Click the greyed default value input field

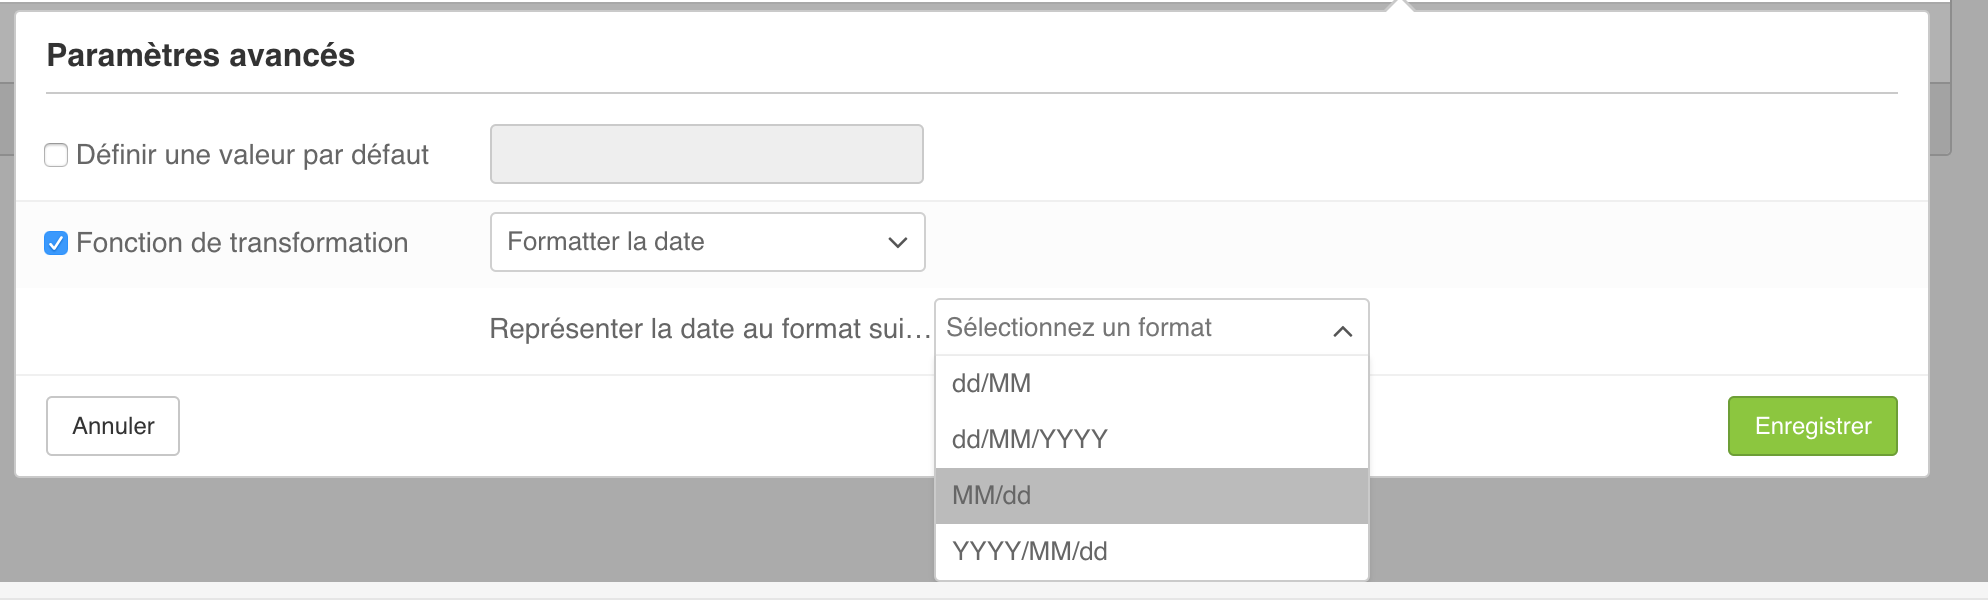tap(706, 154)
